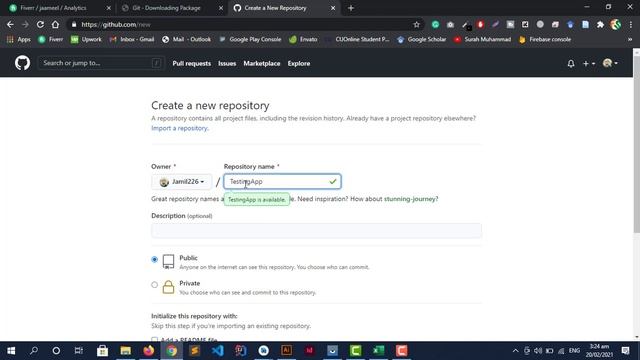Open the Action Center notifications
Image resolution: width=640 pixels, height=360 pixels.
point(625,351)
